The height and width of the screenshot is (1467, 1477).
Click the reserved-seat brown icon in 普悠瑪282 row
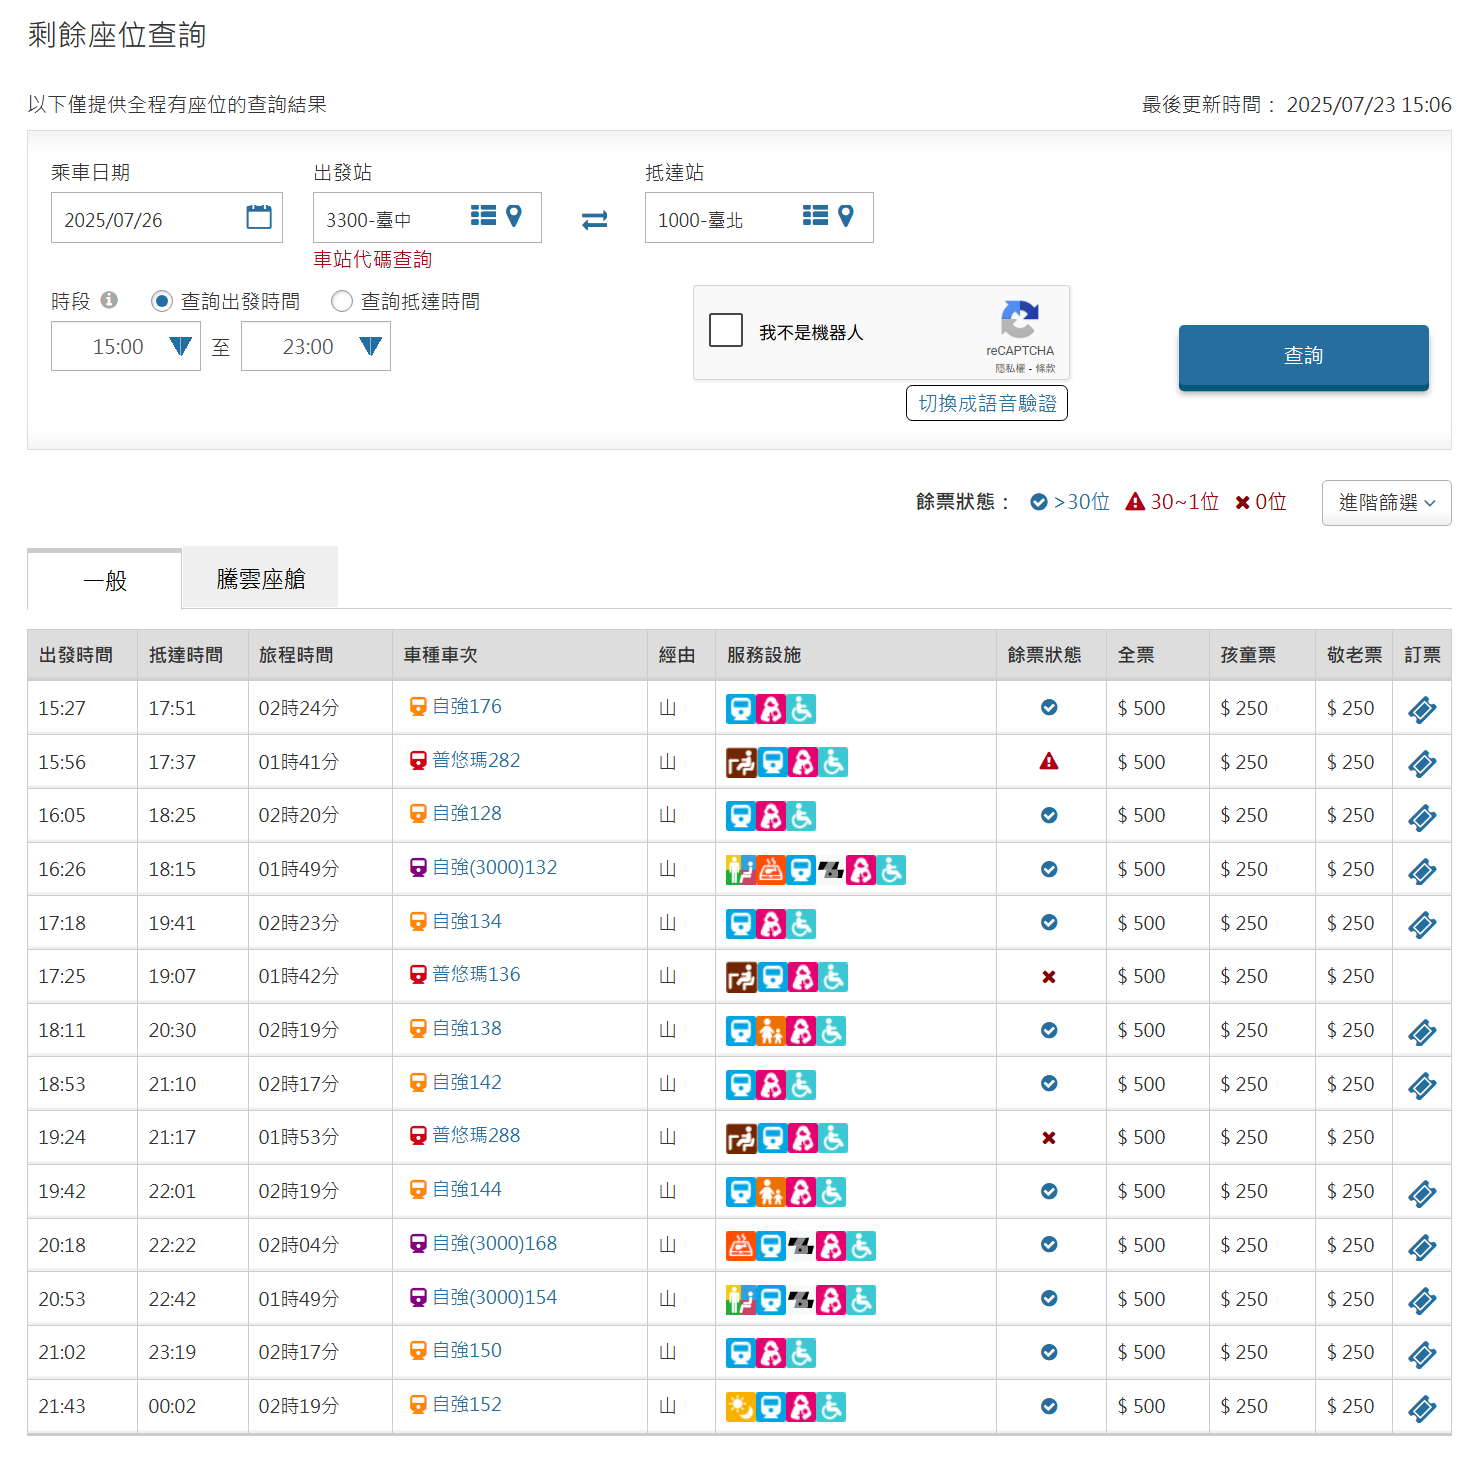click(x=741, y=763)
